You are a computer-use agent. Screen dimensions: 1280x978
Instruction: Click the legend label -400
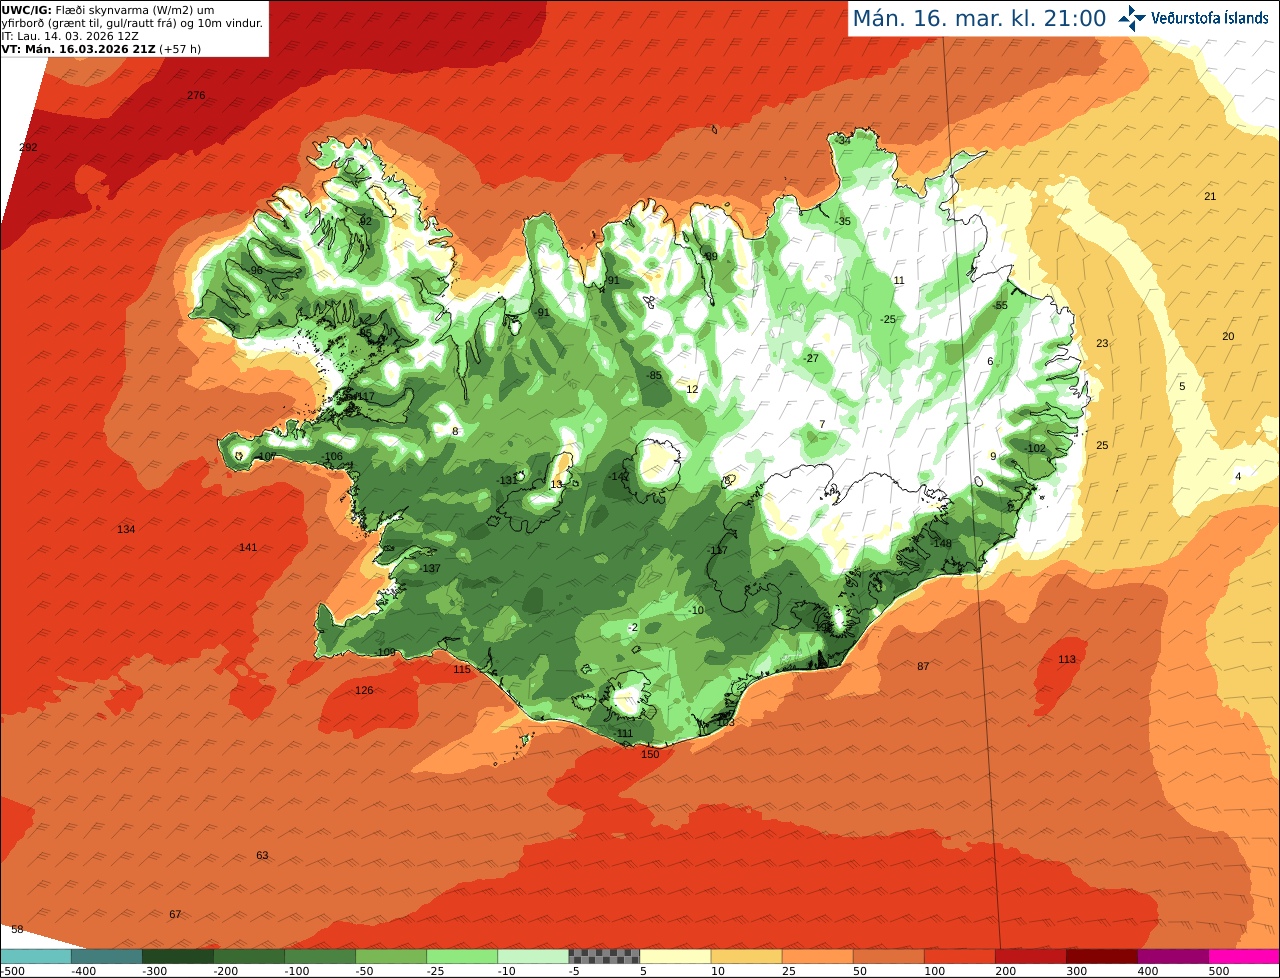coord(84,971)
